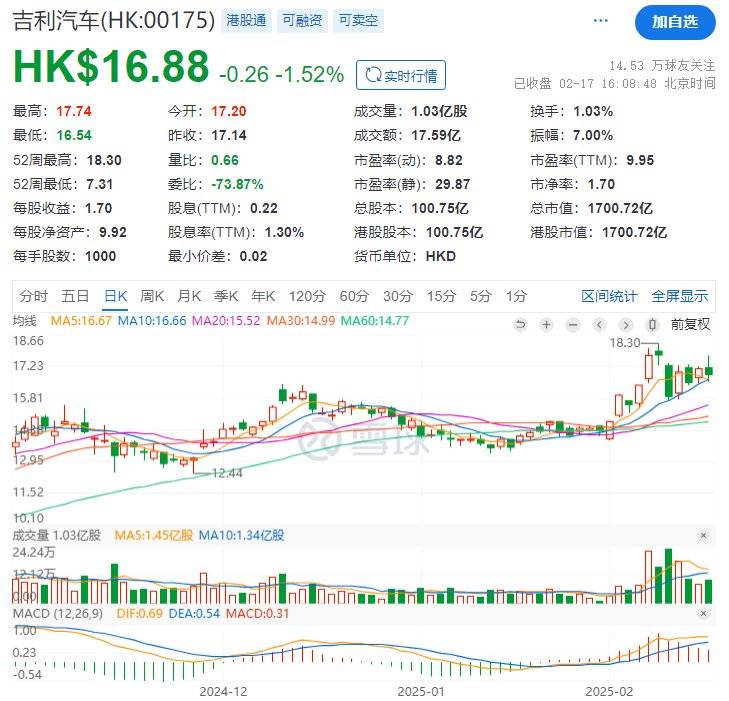Image resolution: width=729 pixels, height=701 pixels.
Task: Click the MA30:14.99 moving average label
Action: click(x=303, y=323)
